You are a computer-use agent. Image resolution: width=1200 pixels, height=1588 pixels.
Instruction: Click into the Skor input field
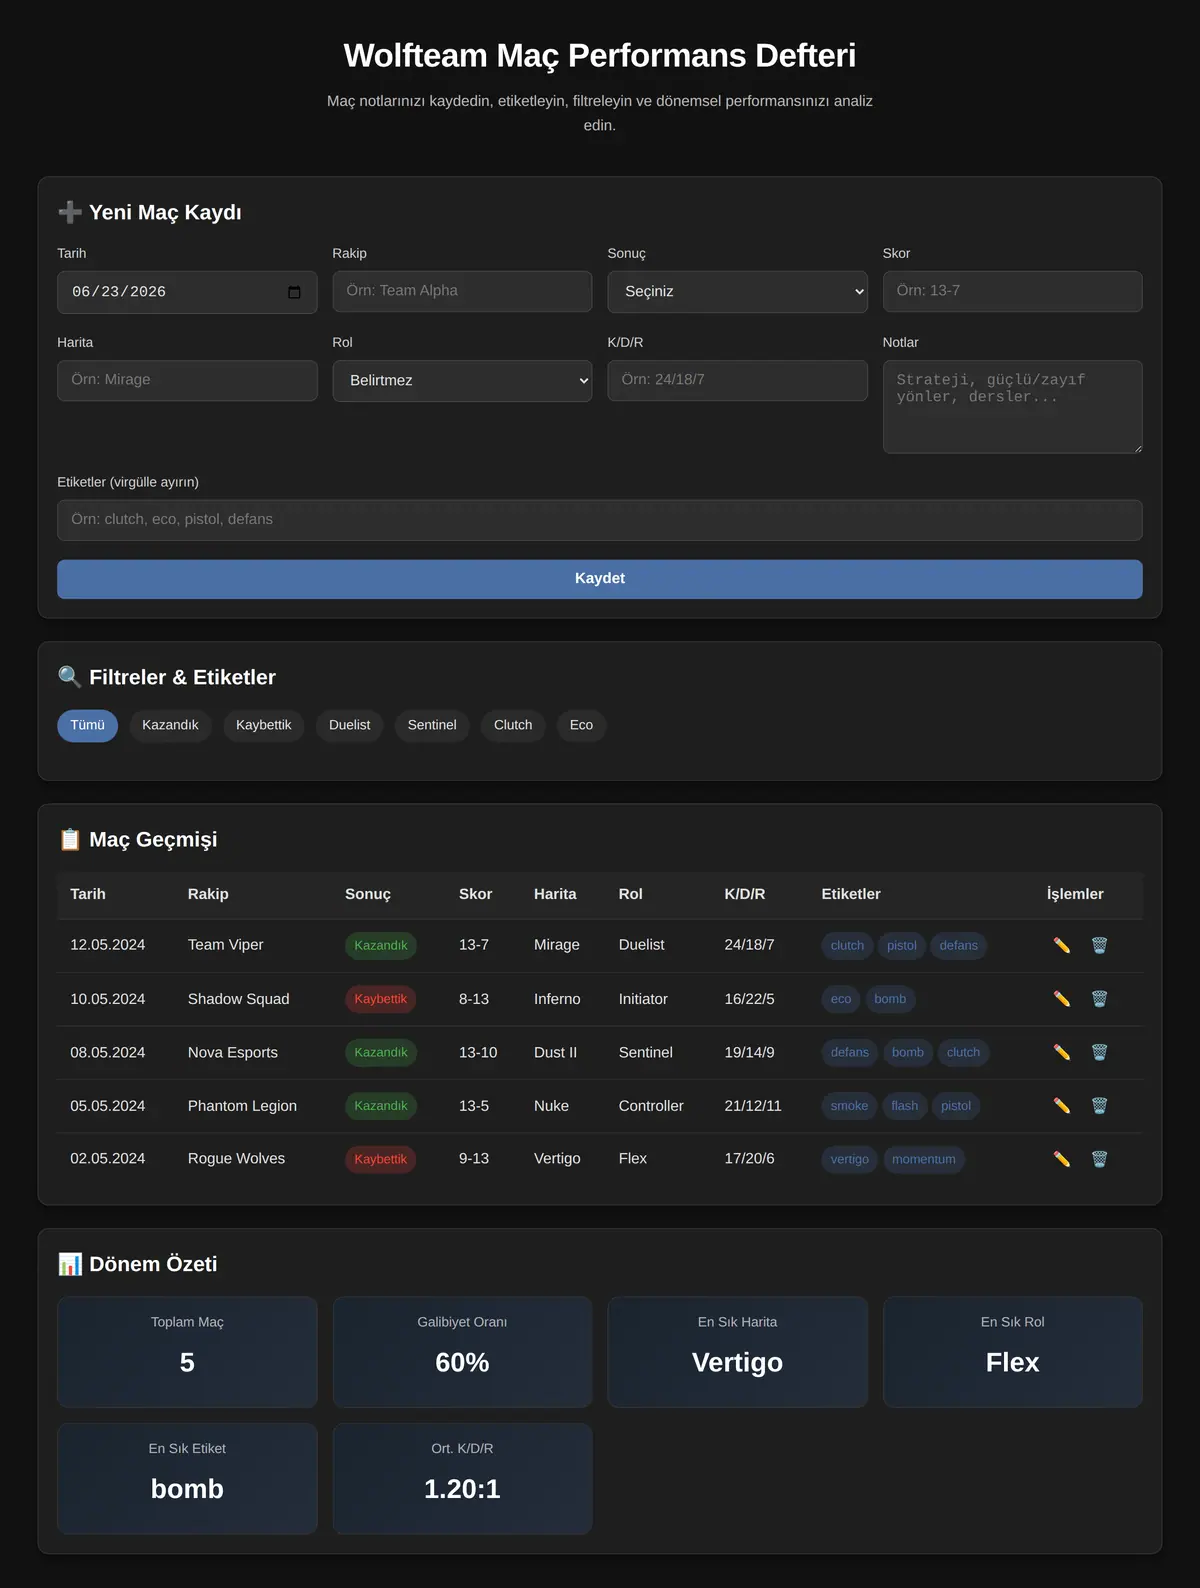pos(1012,291)
